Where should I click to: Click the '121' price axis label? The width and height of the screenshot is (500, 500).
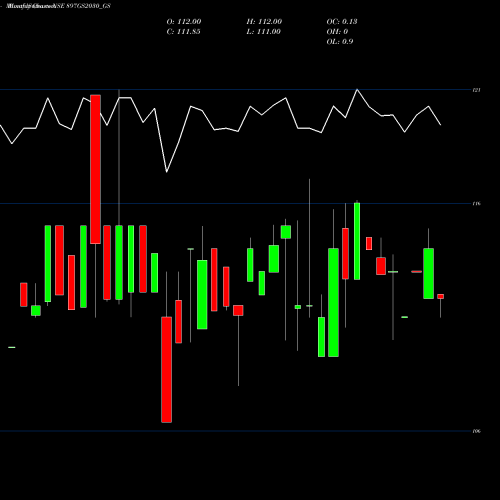click(477, 90)
